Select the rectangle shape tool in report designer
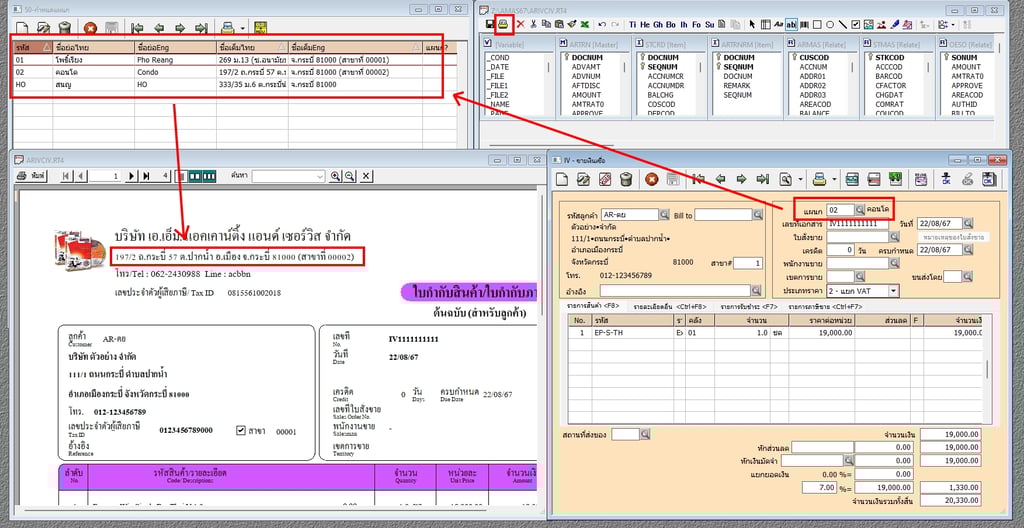1024x528 pixels. 817,25
